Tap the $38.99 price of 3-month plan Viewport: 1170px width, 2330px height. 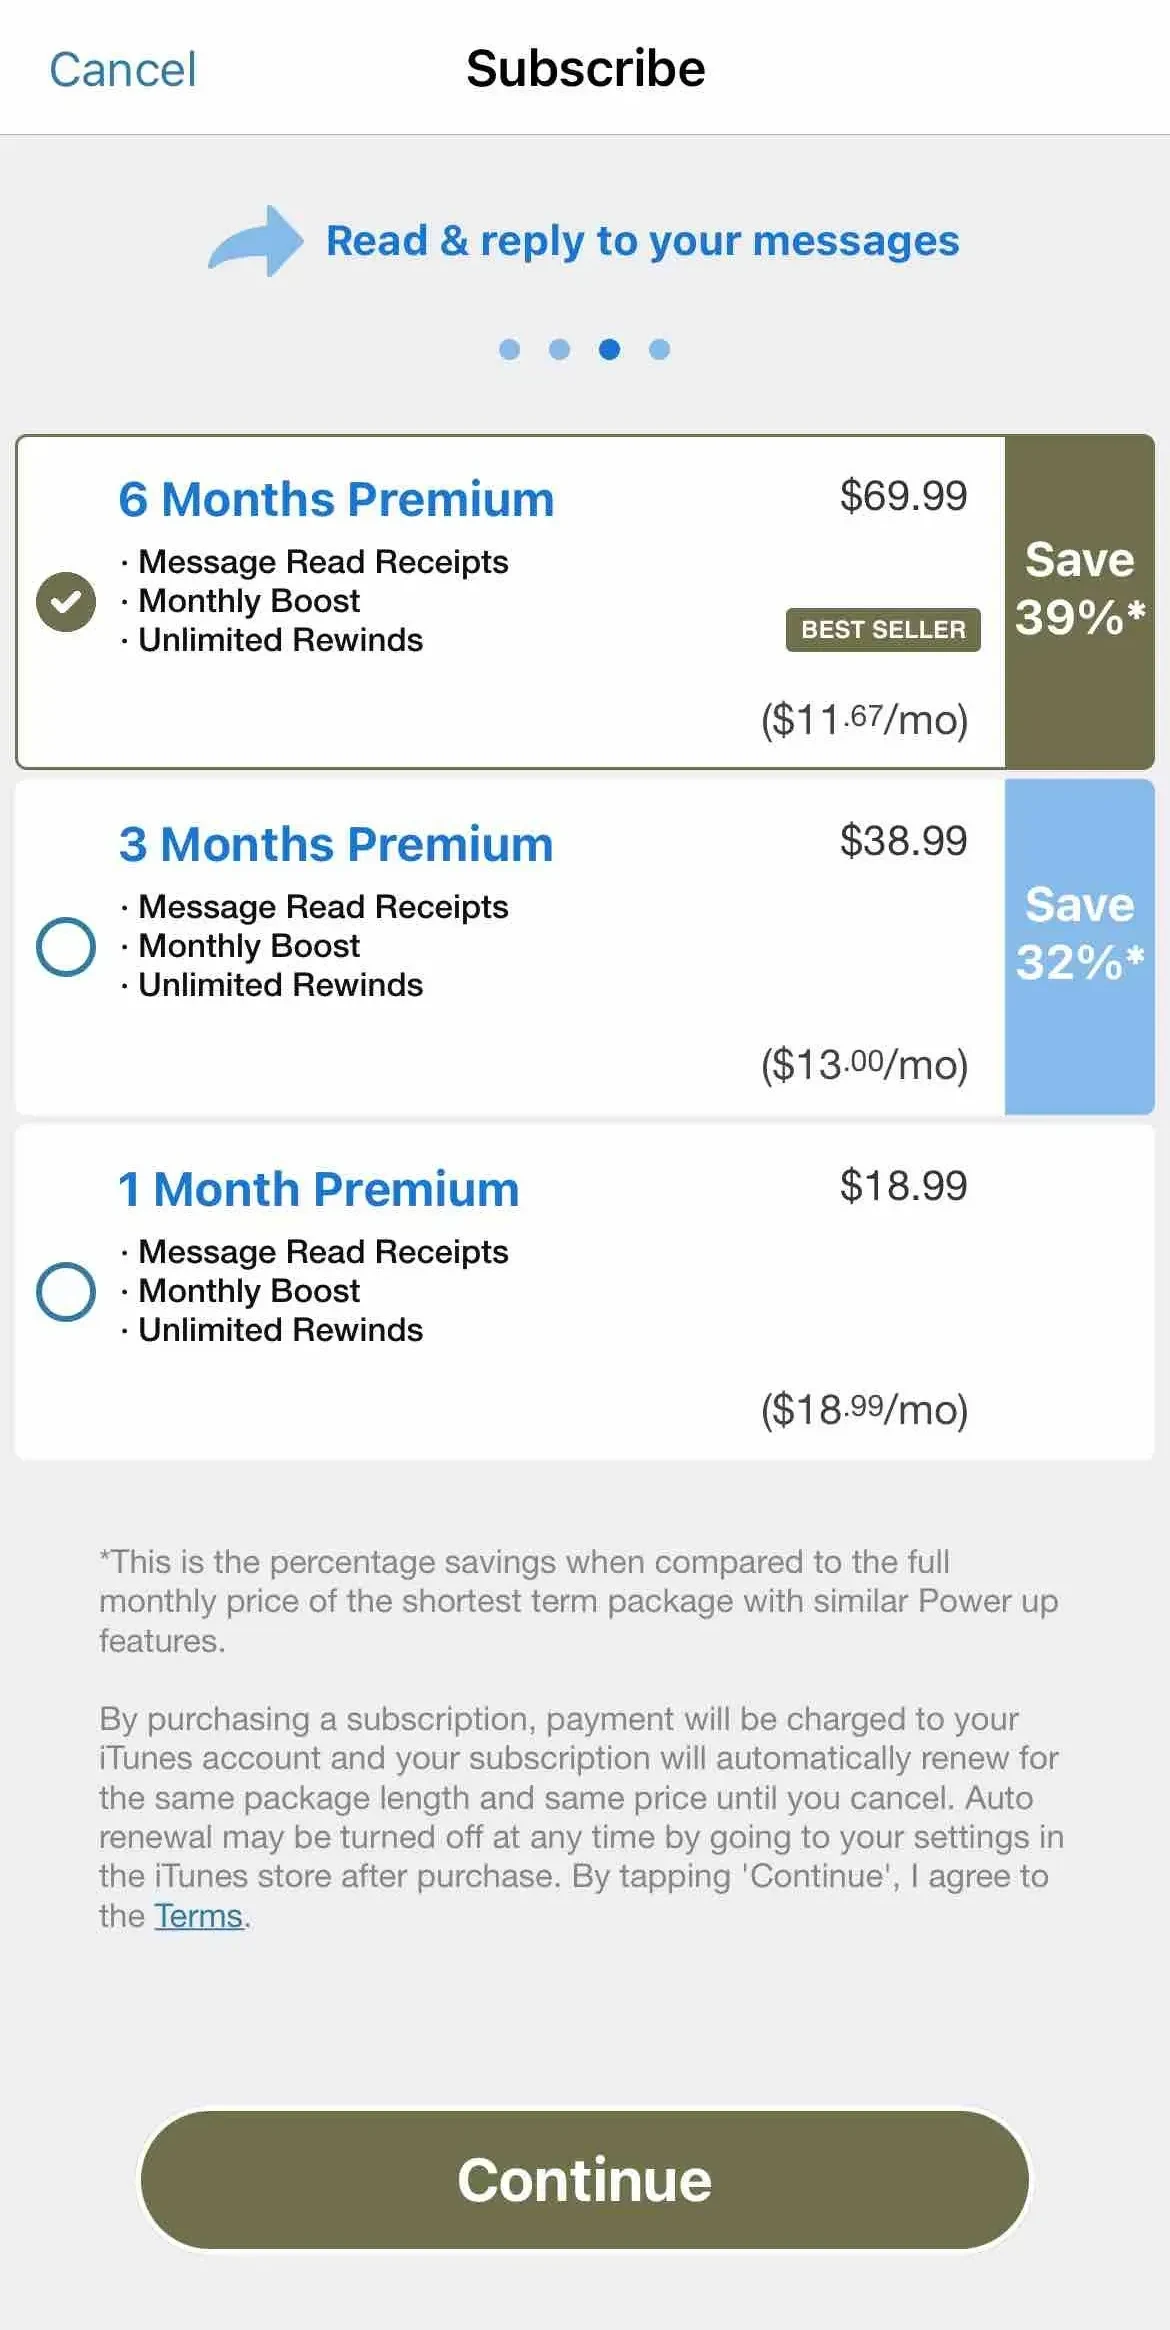pos(903,841)
